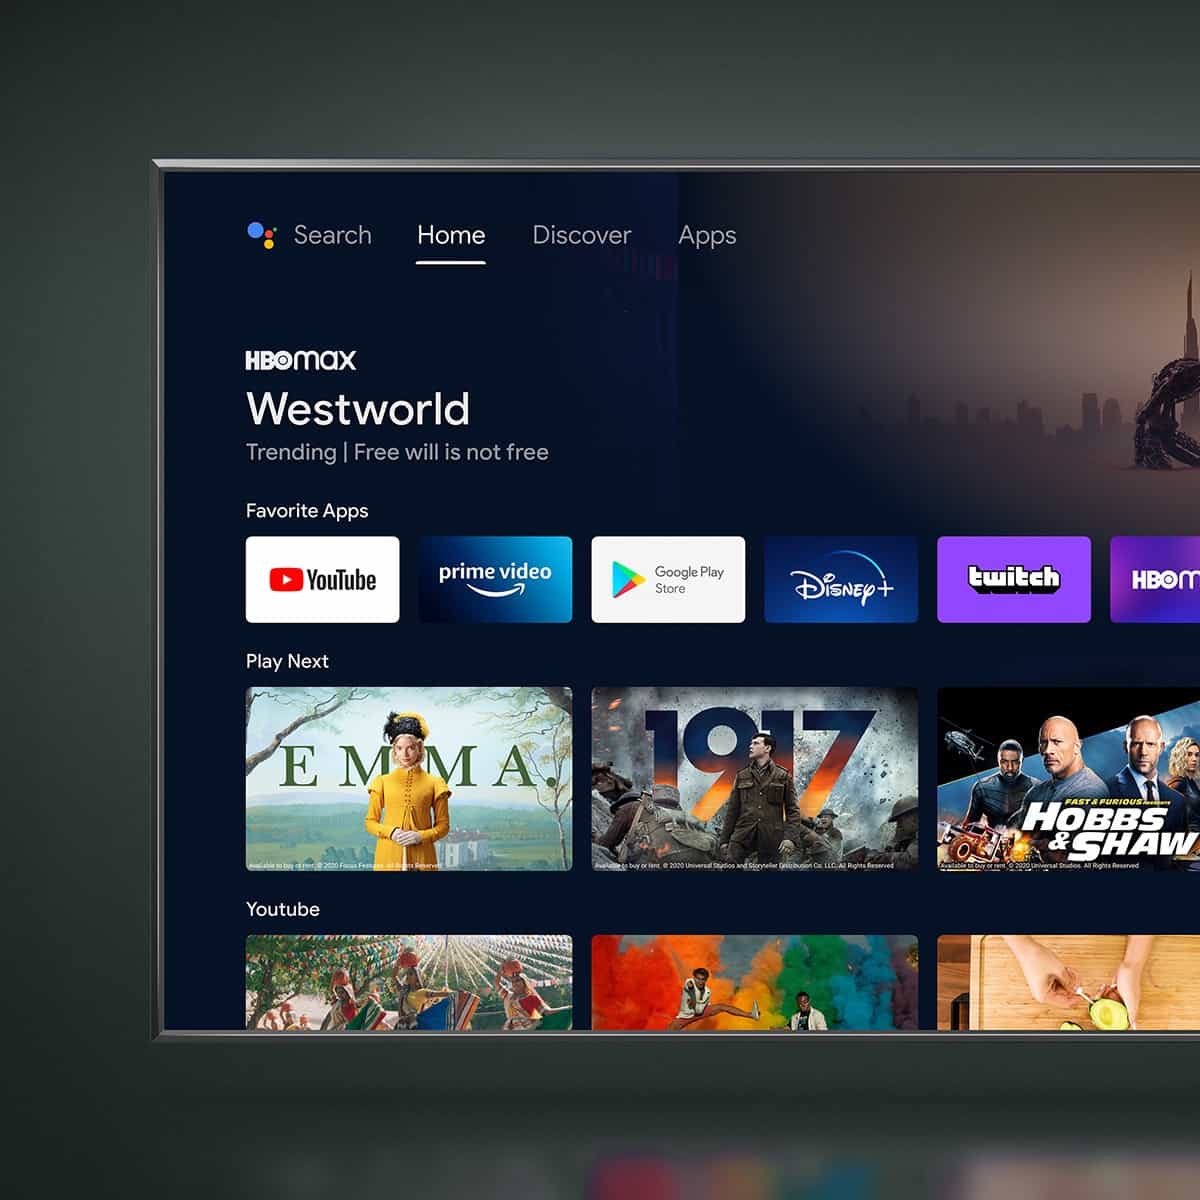
Task: Open the HBO Max app tile
Action: [1155, 580]
